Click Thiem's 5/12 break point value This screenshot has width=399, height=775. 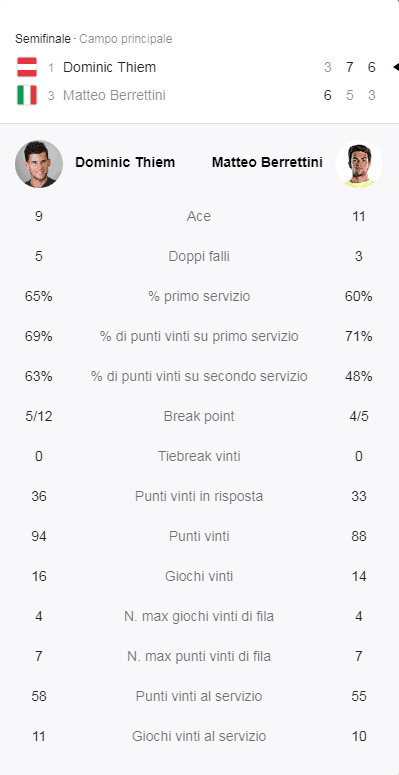coord(39,416)
